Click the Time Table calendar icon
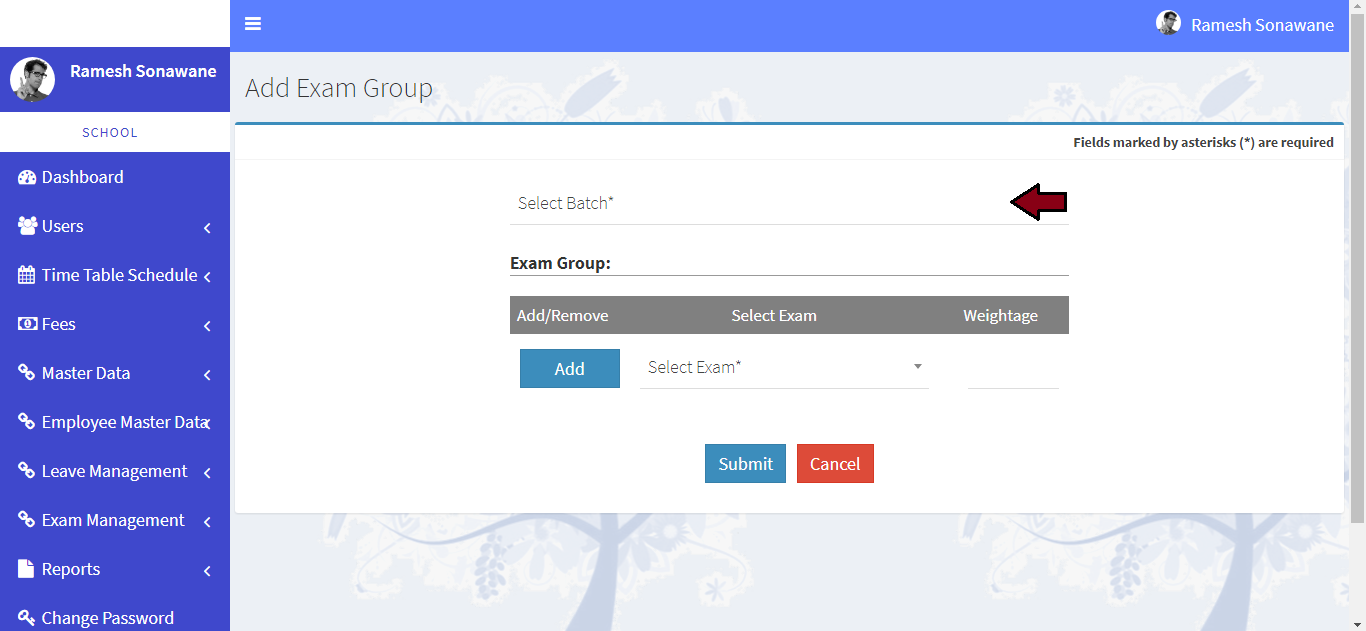The height and width of the screenshot is (631, 1366). [x=27, y=275]
